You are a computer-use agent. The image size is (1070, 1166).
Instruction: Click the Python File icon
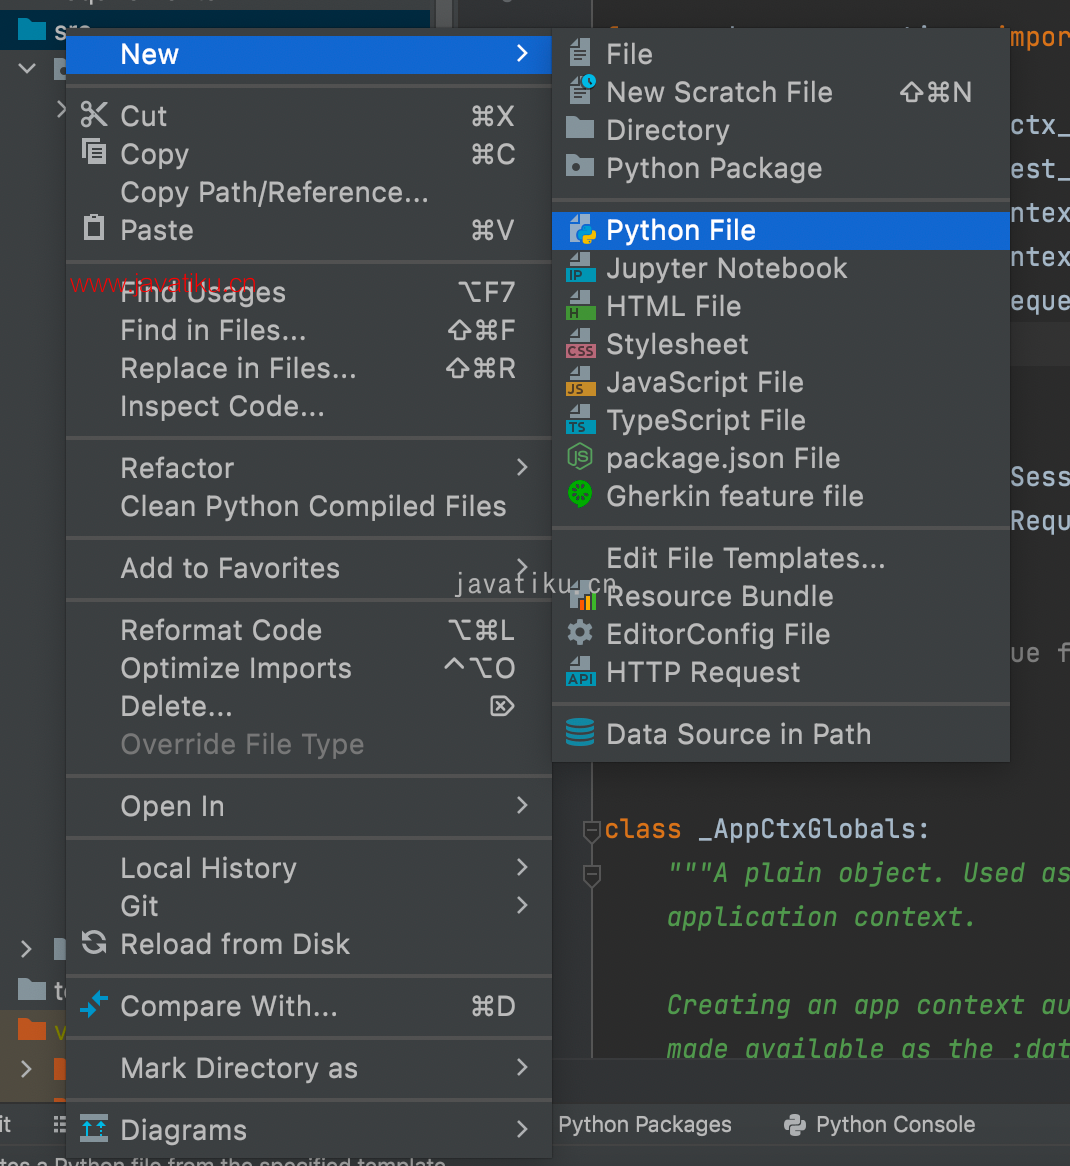click(x=582, y=230)
